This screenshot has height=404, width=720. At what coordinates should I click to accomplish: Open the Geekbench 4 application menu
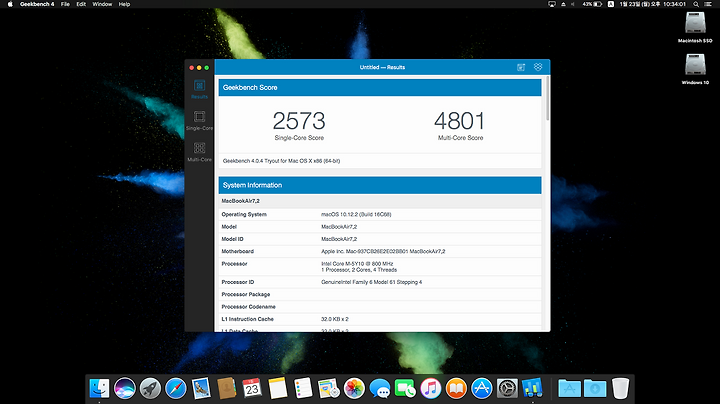tap(37, 4)
